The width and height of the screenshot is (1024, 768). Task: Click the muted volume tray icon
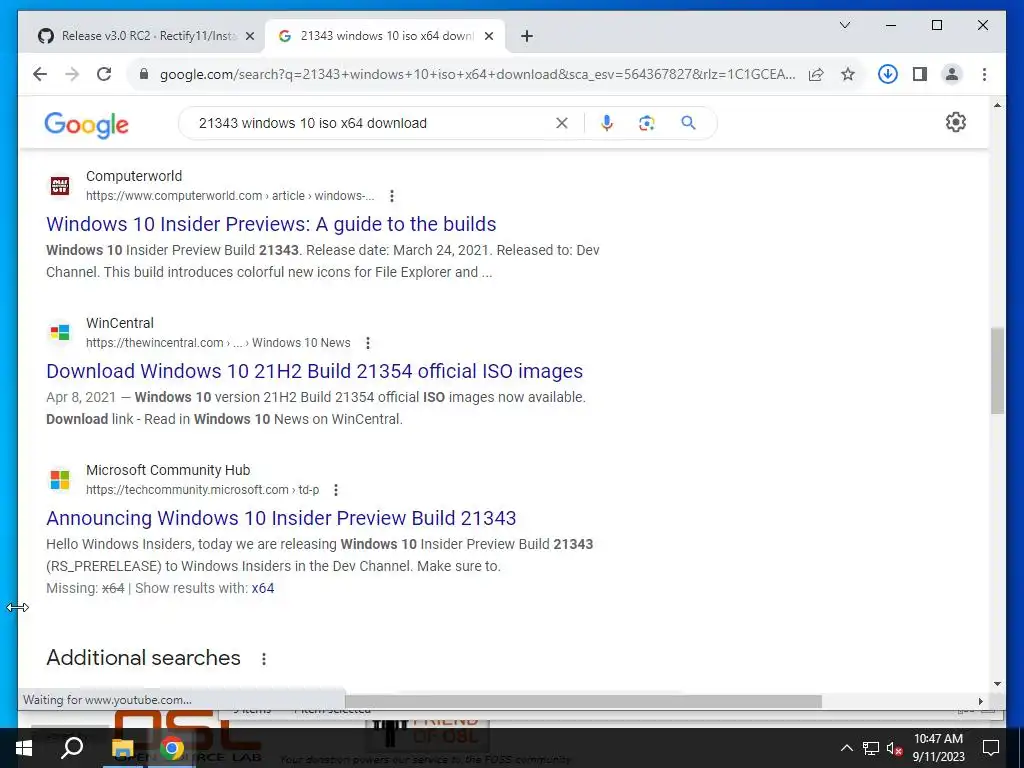coord(895,748)
